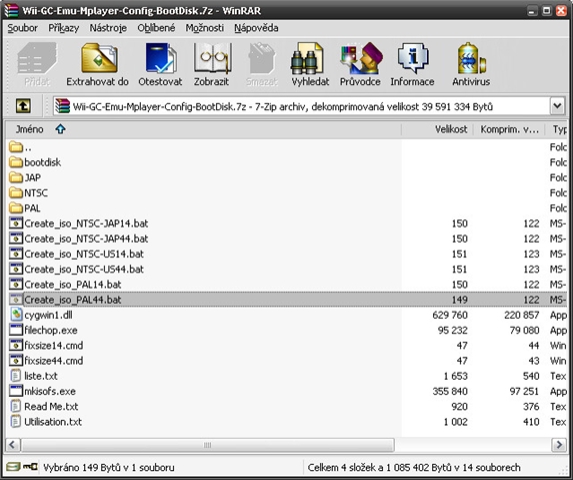Click size value 1 002
Image resolution: width=573 pixels, height=480 pixels.
pos(455,422)
